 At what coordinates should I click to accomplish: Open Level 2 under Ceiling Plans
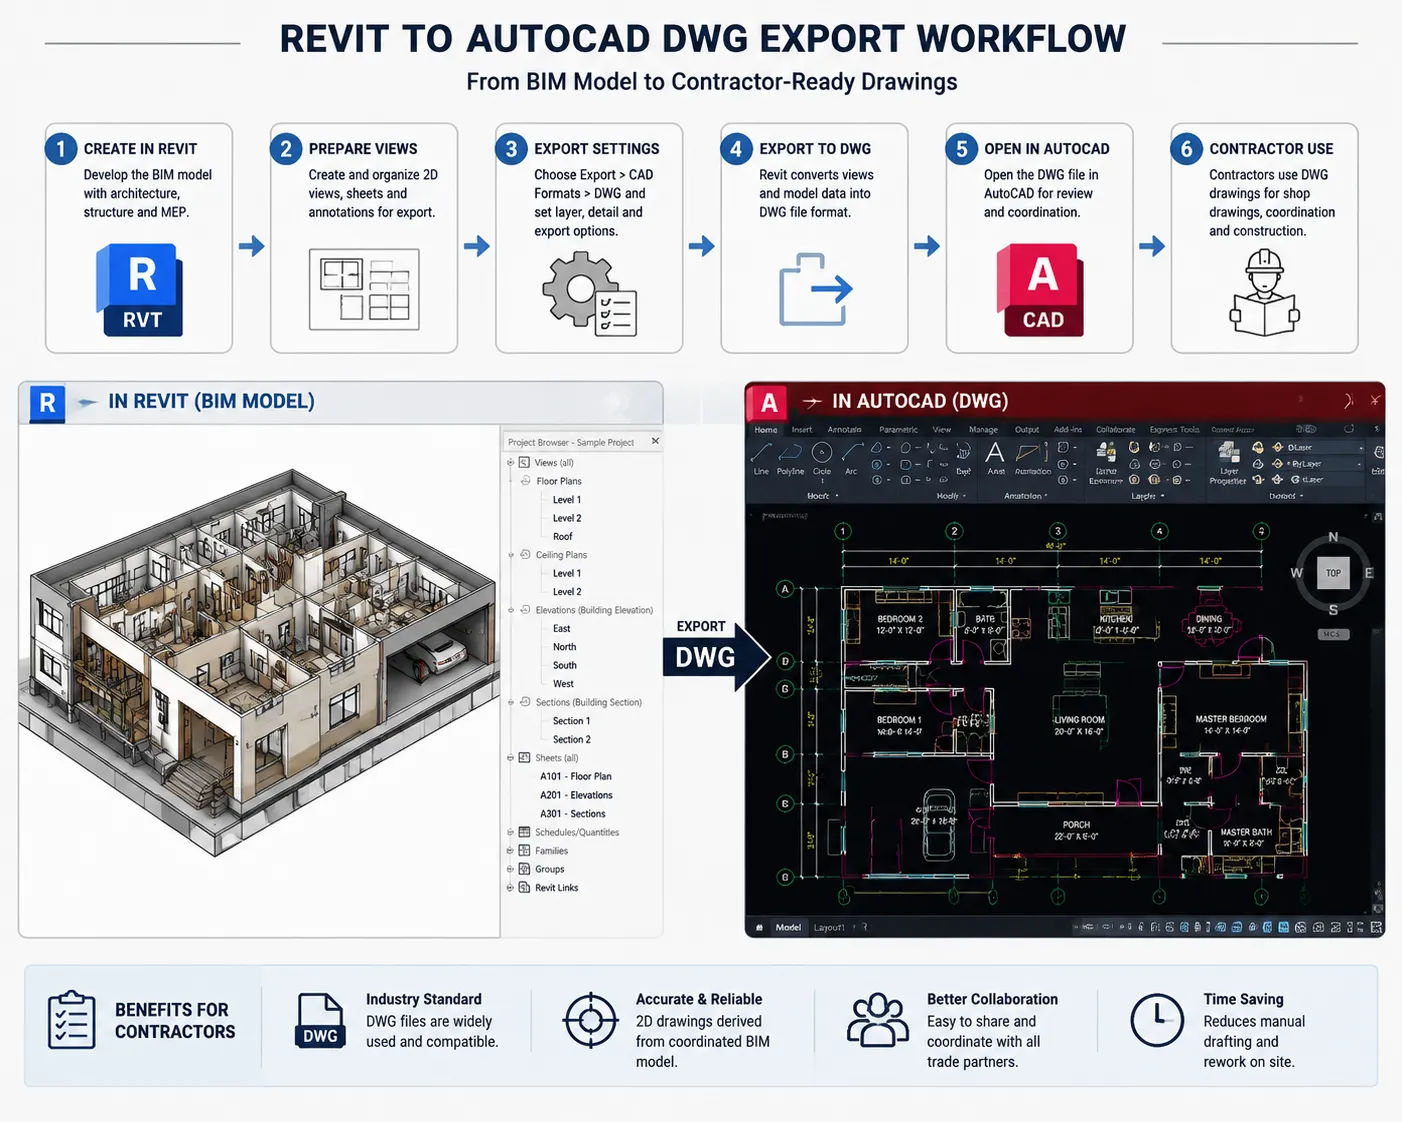tap(566, 592)
